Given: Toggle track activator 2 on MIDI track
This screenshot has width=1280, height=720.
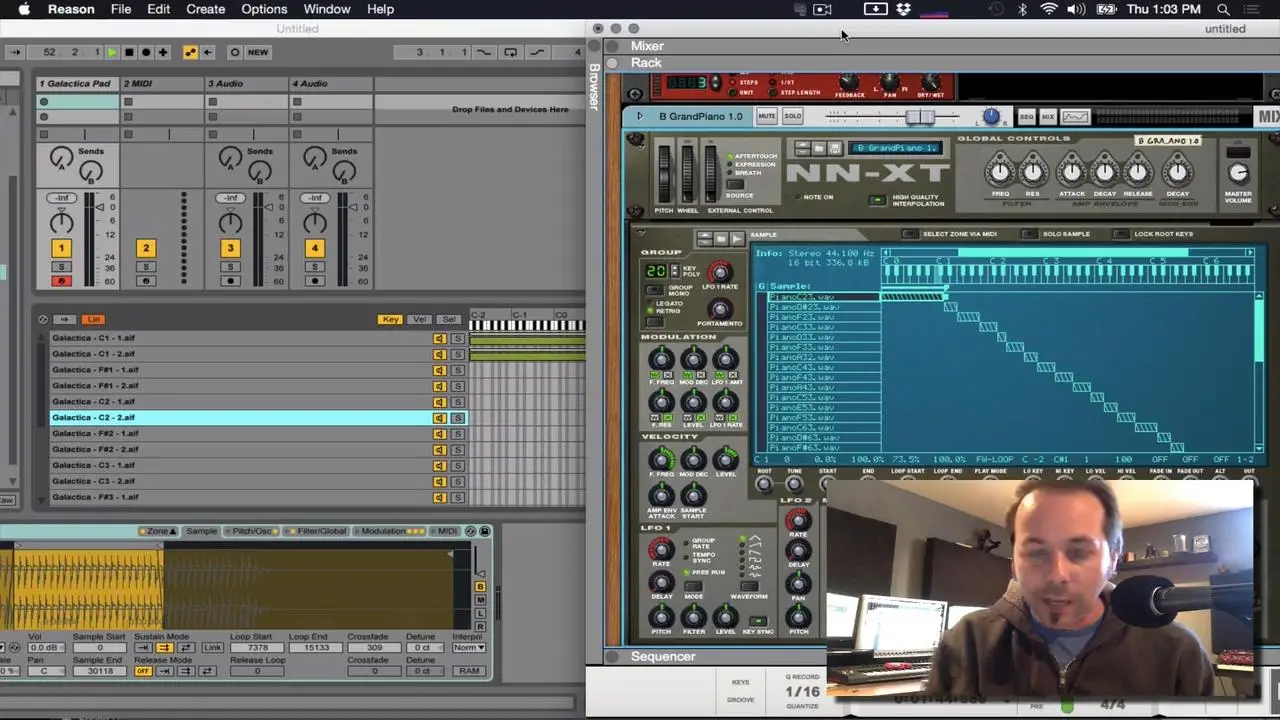Looking at the screenshot, I should pyautogui.click(x=145, y=248).
